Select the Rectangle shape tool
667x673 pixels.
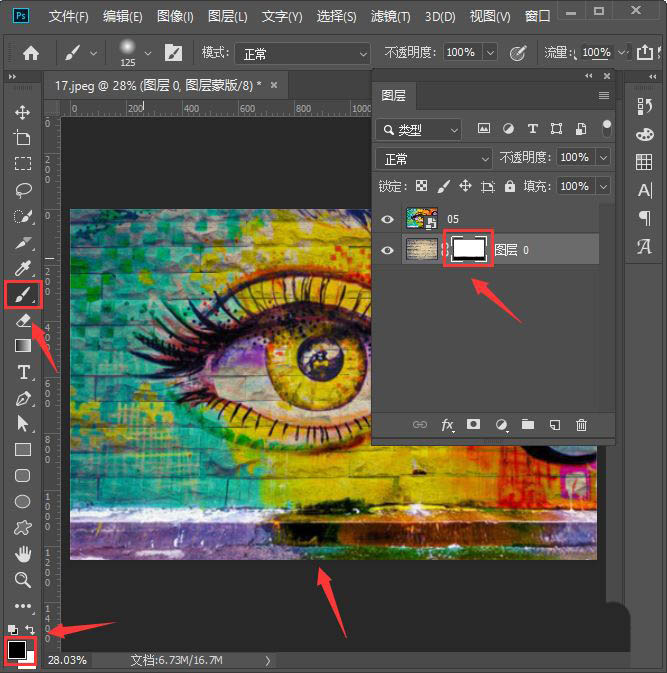pos(23,449)
